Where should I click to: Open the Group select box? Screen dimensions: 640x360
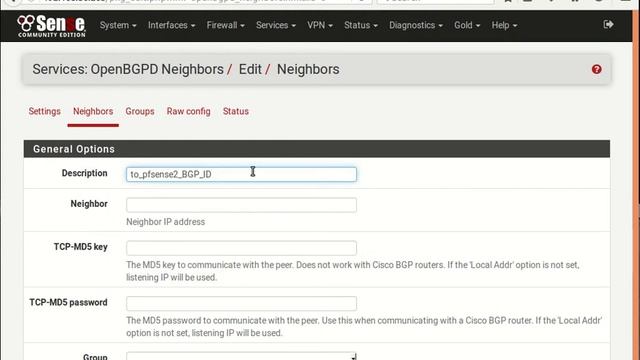click(241, 356)
